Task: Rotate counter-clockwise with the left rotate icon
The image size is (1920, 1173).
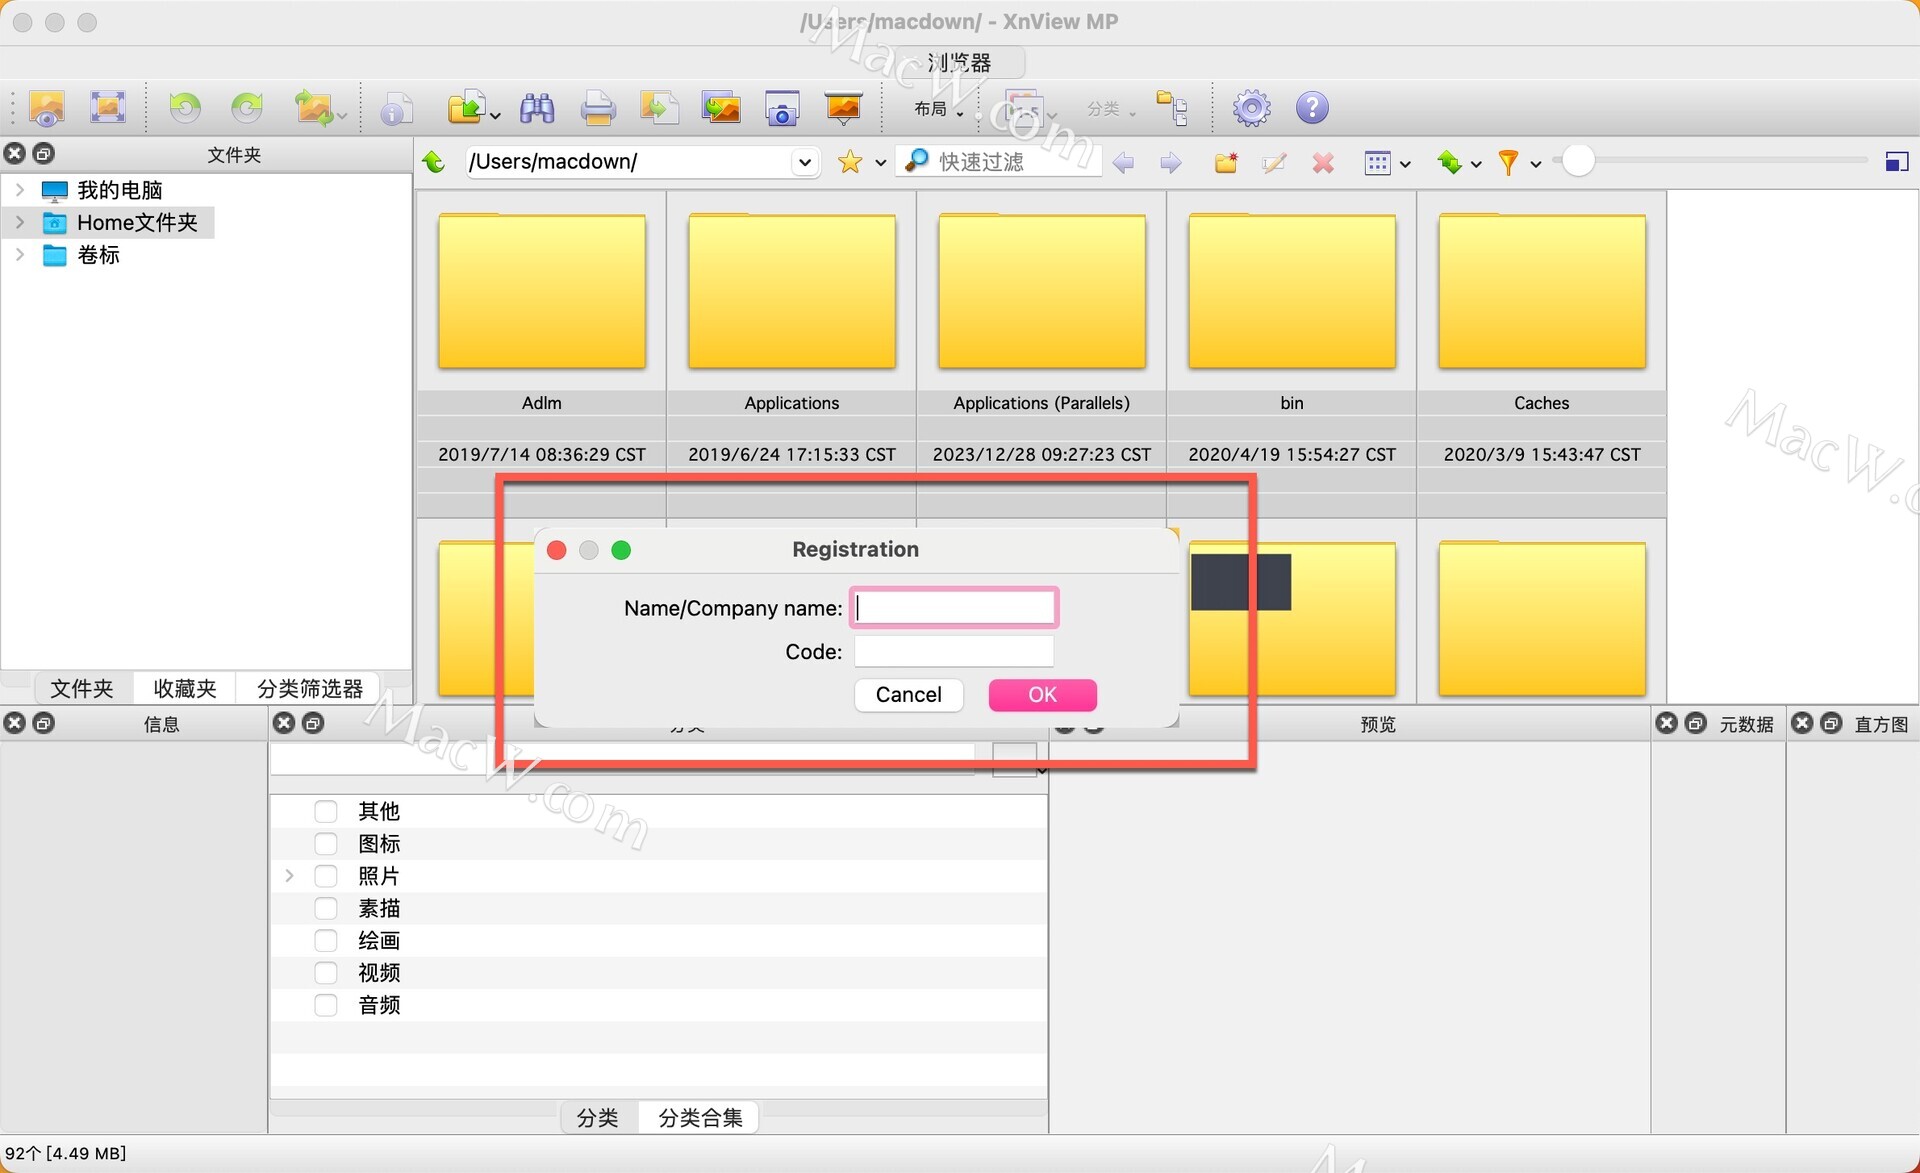Action: 185,107
